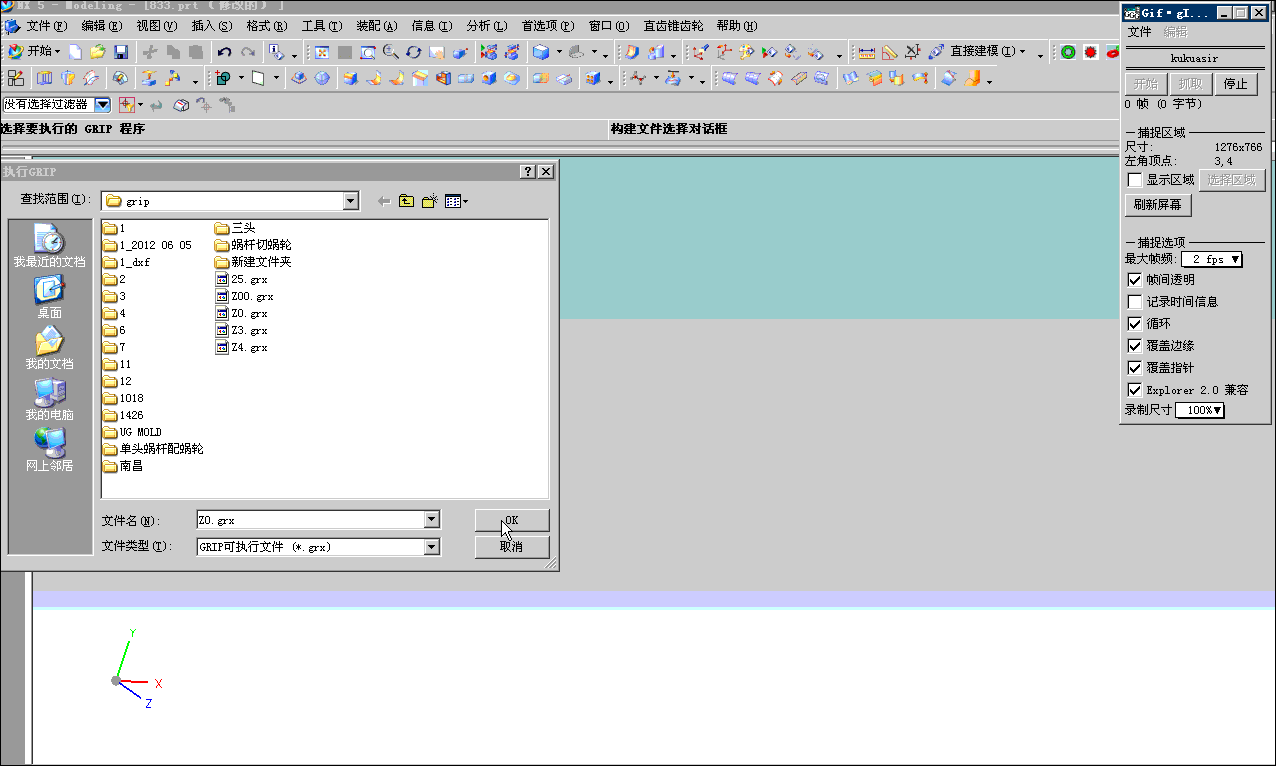Open the 没有选择过滤器 dropdown
This screenshot has width=1276, height=766.
click(103, 104)
